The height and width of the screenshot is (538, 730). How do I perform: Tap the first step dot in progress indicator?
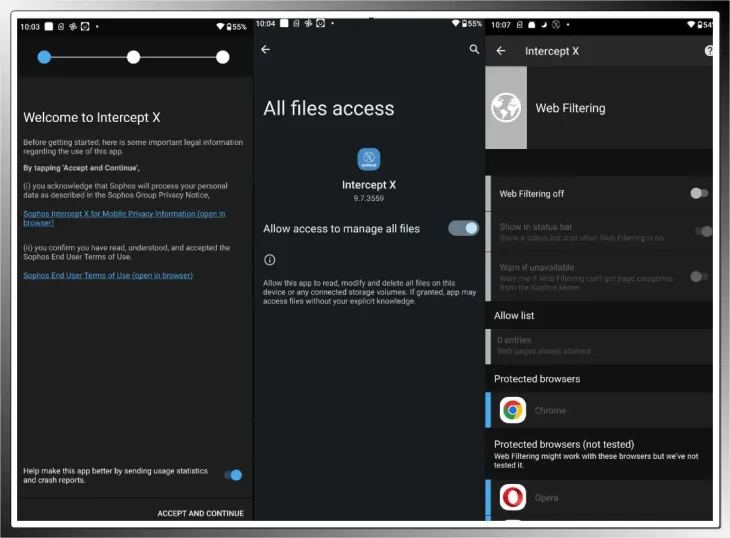(x=44, y=57)
